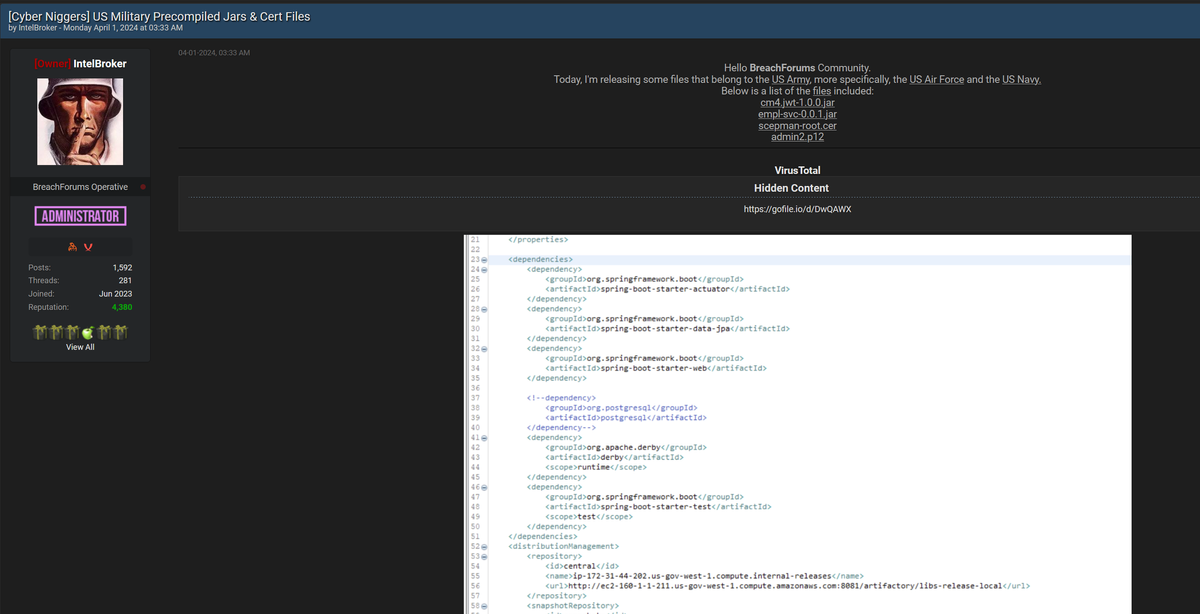Viewport: 1200px width, 614px height.
Task: Open the admin2.p12 link
Action: pyautogui.click(x=797, y=139)
